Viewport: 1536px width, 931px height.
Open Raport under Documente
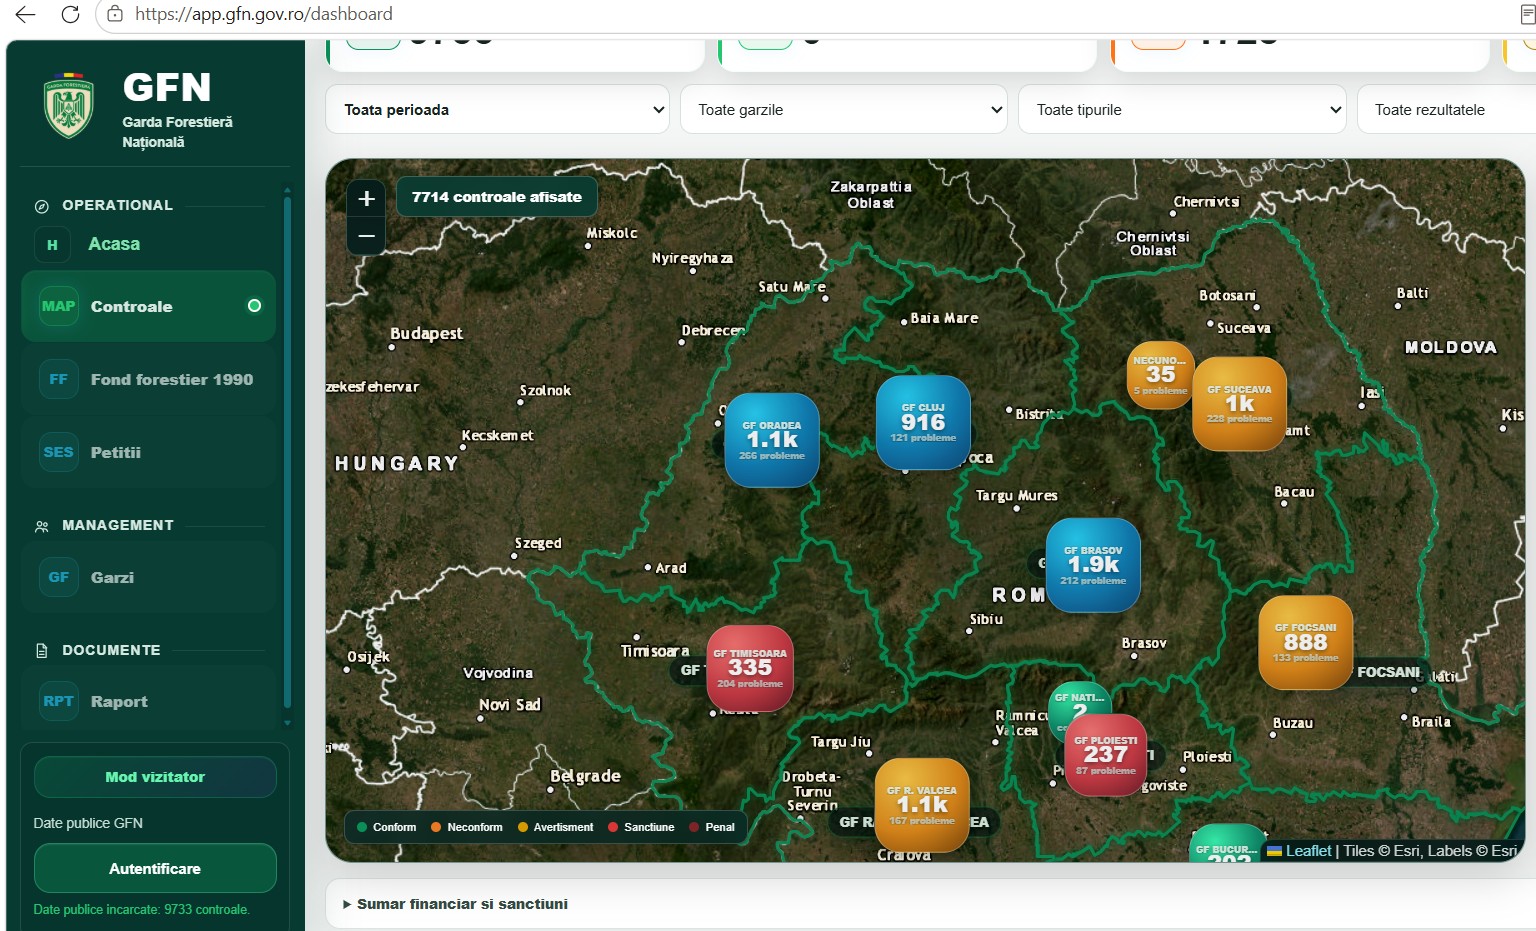[148, 701]
